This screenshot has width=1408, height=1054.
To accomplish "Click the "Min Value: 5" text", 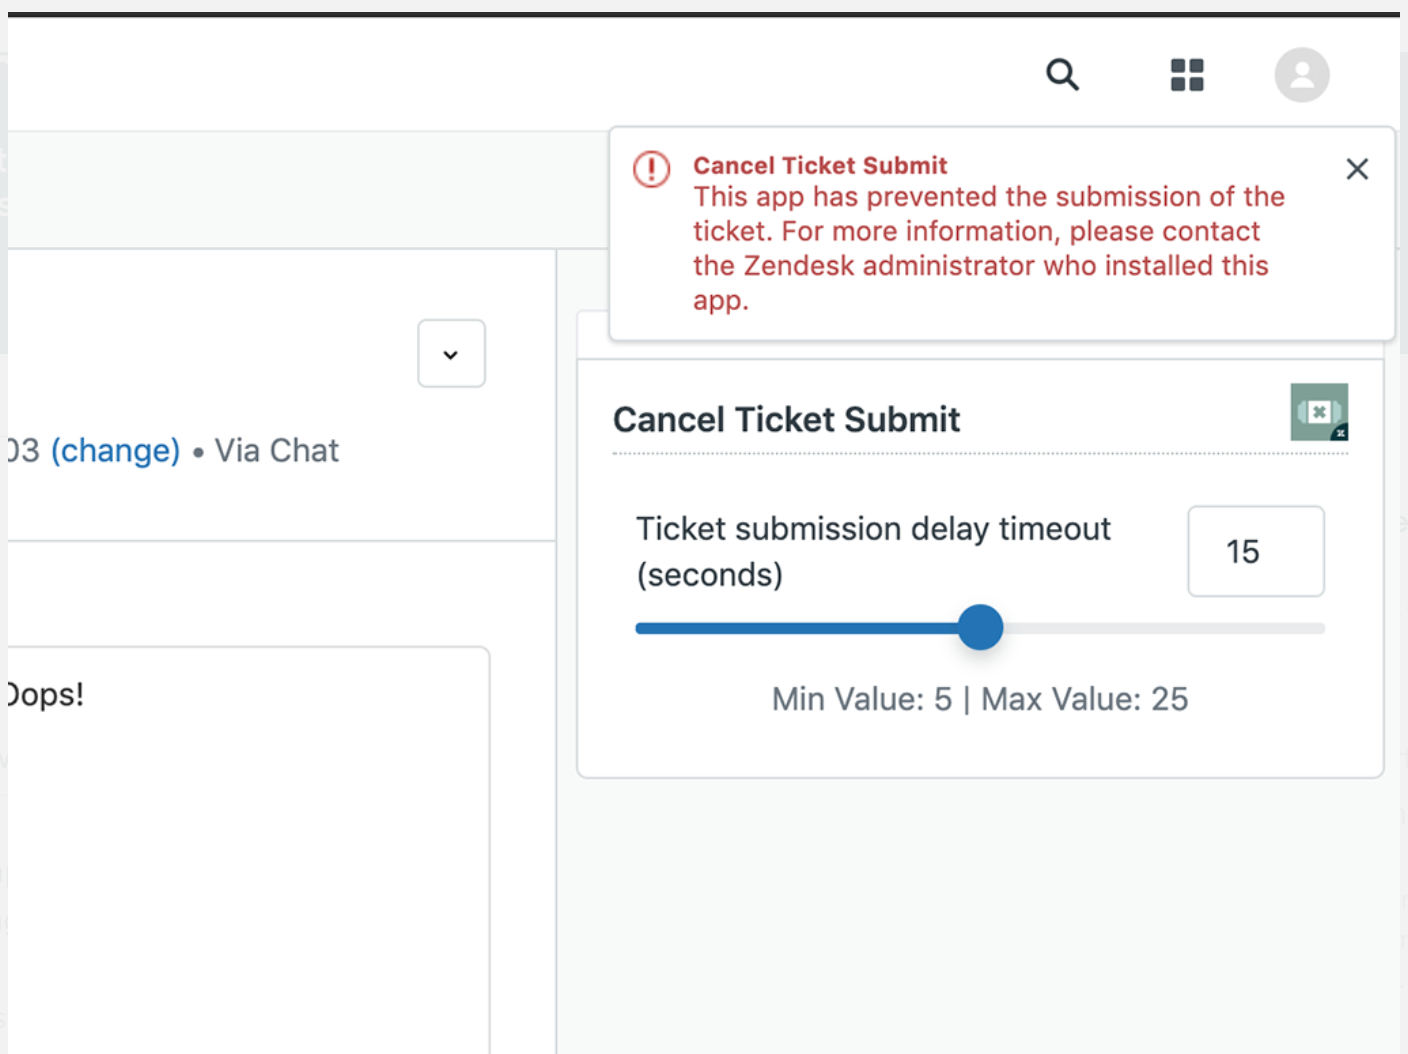I will click(x=861, y=699).
